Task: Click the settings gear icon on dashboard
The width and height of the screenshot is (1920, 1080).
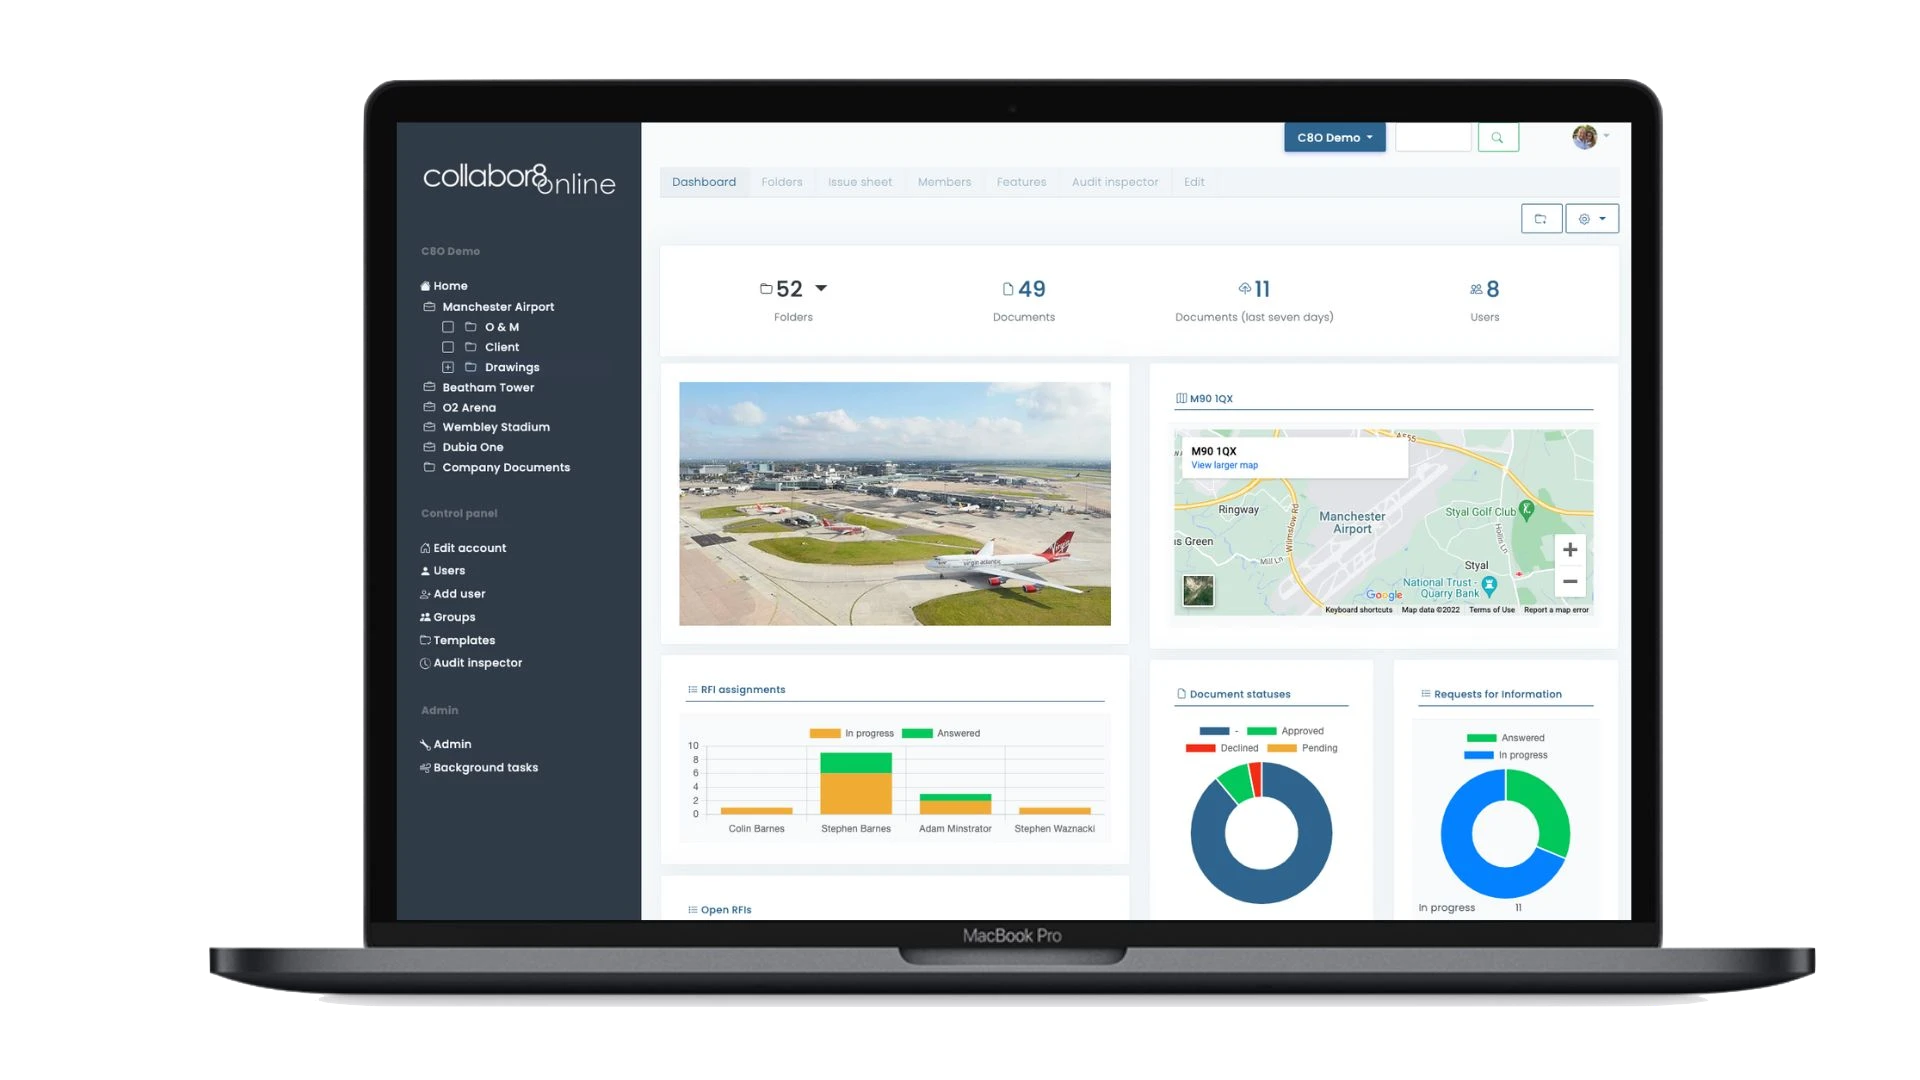Action: pos(1584,218)
